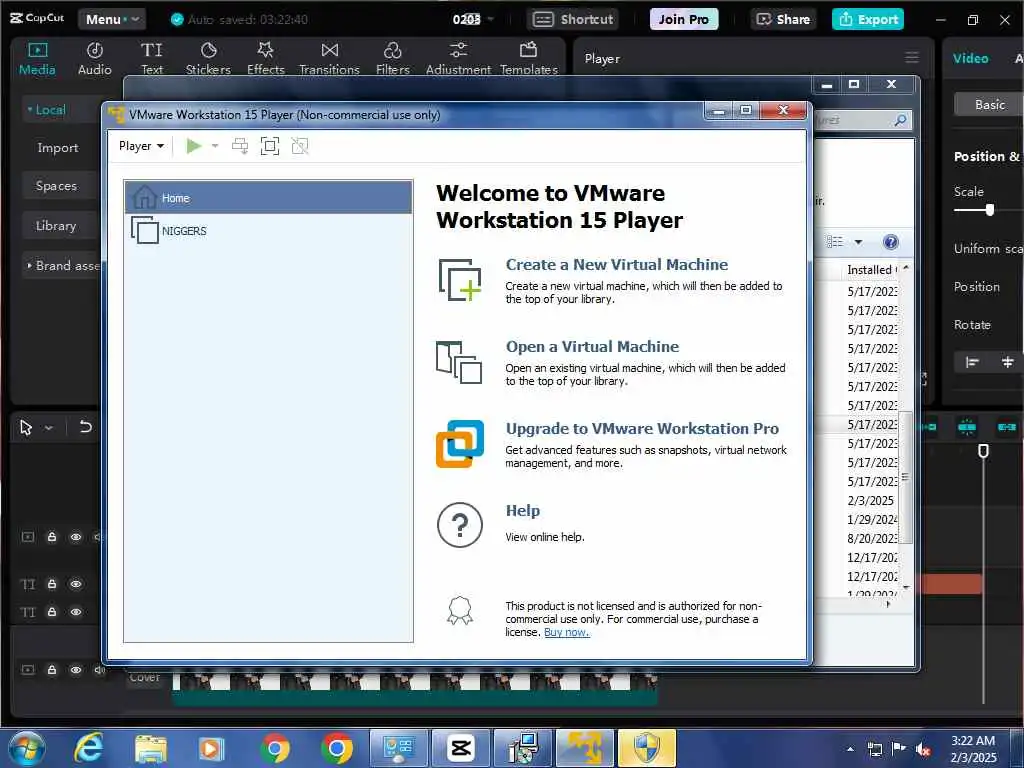Click the vertical scrollbar of the Programs list

click(x=906, y=477)
